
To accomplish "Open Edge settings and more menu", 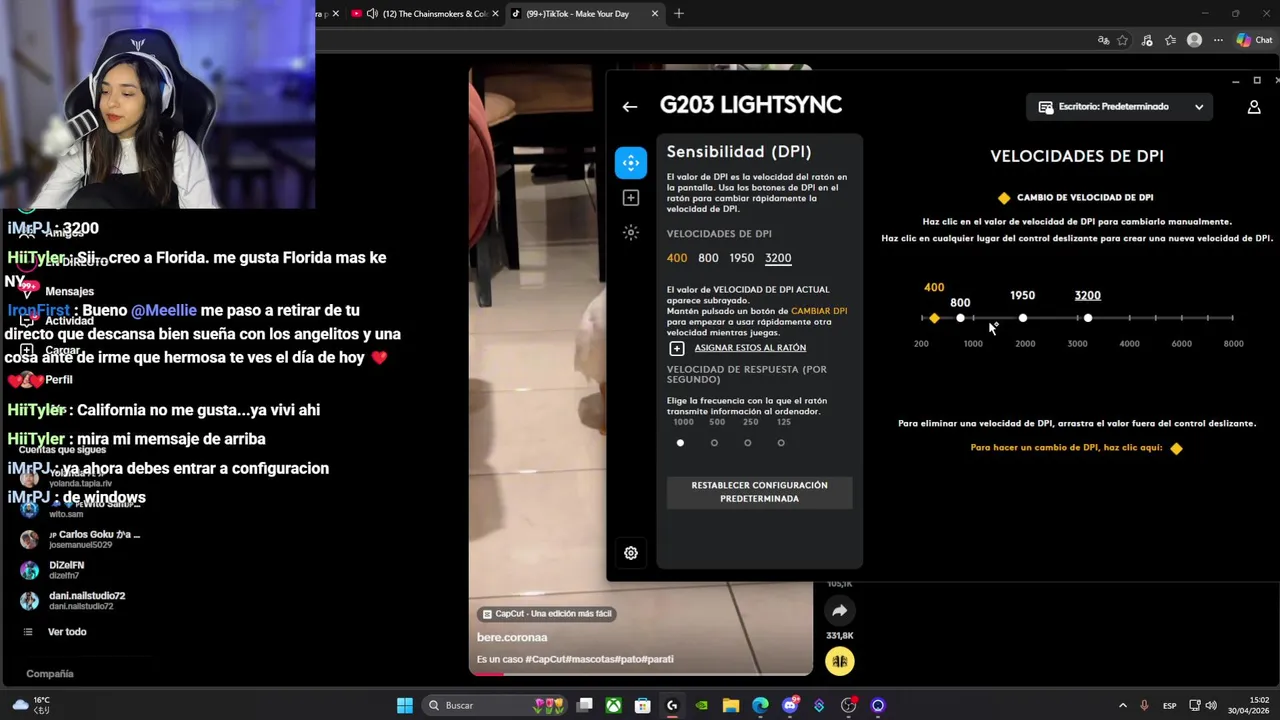I will point(1217,40).
